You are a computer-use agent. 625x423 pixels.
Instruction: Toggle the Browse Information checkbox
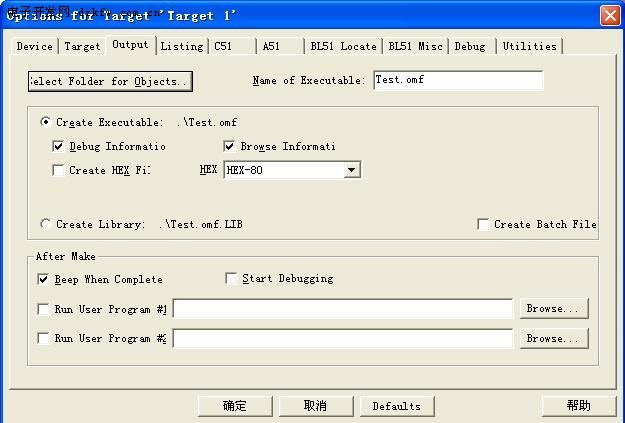[229, 146]
